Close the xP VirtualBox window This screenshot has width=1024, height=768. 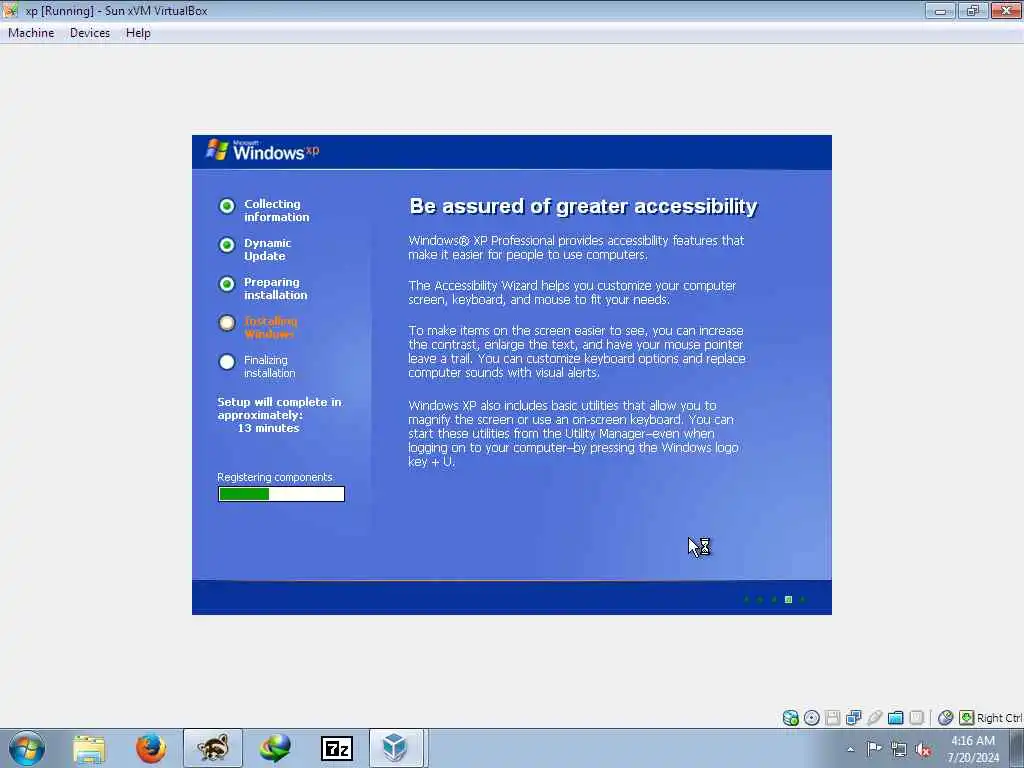pos(1006,10)
